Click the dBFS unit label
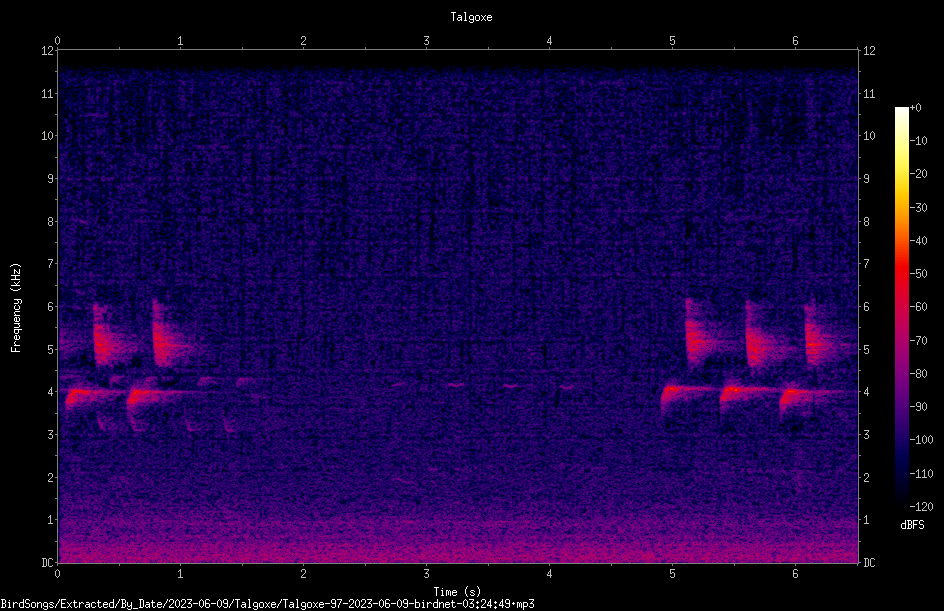Viewport: 944px width, 611px height. 912,525
